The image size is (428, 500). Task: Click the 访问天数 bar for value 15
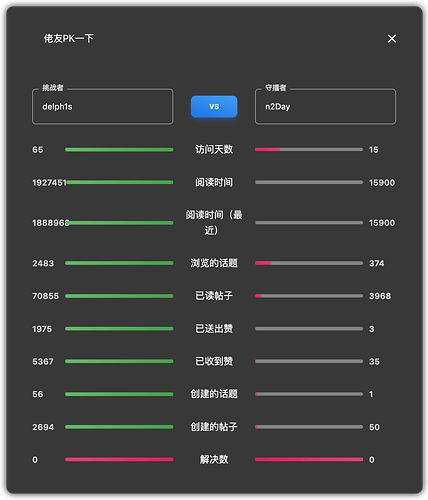(309, 150)
